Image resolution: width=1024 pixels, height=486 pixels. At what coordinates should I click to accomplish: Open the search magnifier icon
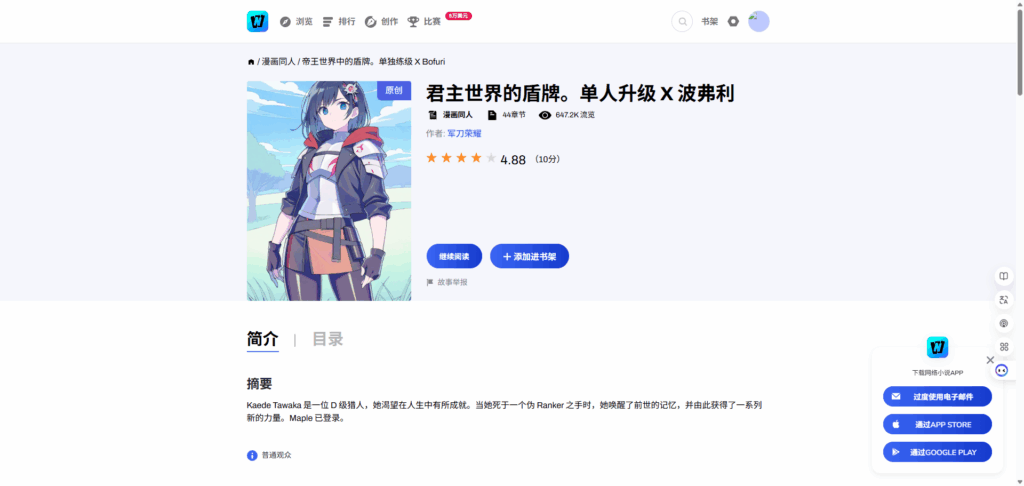tap(682, 22)
